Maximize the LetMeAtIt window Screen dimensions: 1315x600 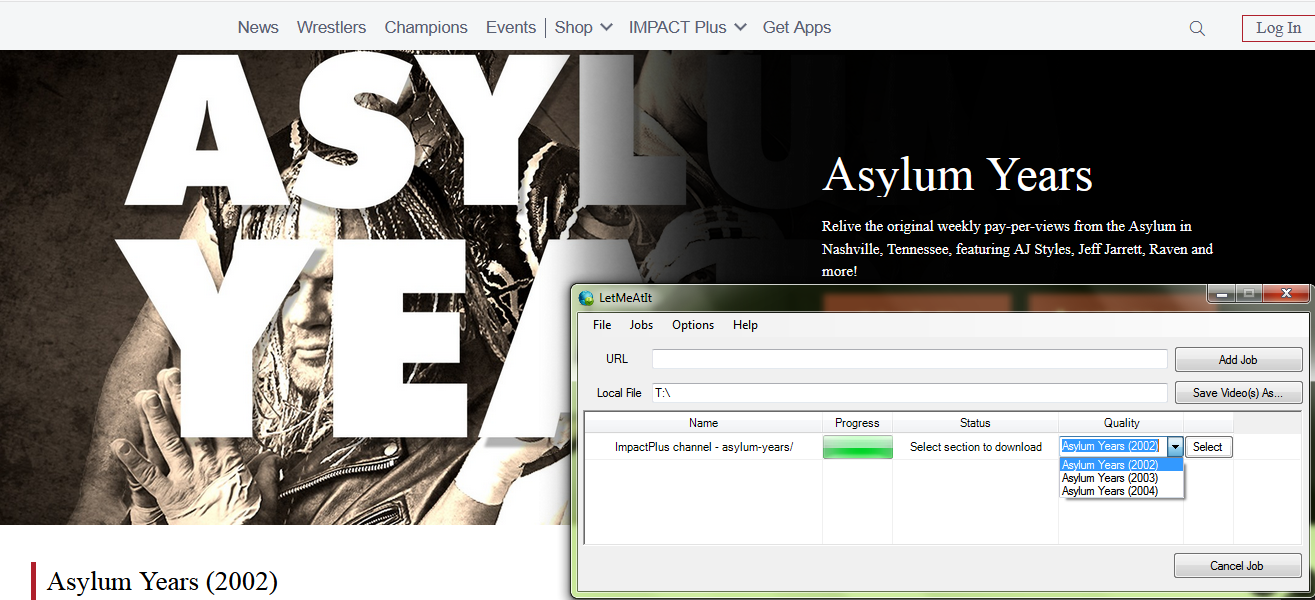(x=1248, y=294)
